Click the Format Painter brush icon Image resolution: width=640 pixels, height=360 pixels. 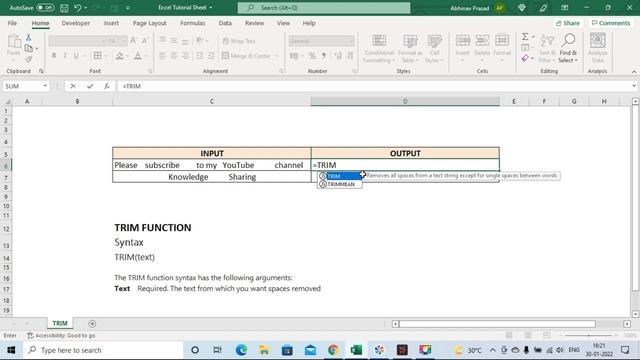point(29,60)
